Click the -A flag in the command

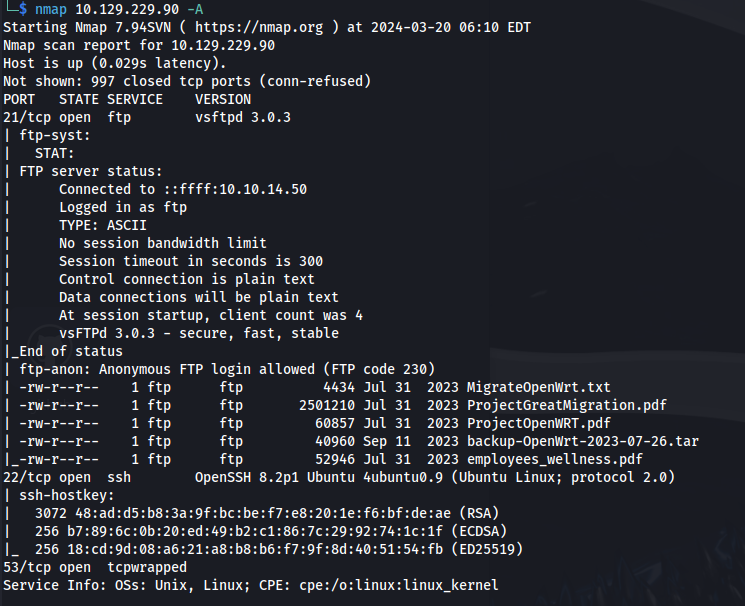195,9
